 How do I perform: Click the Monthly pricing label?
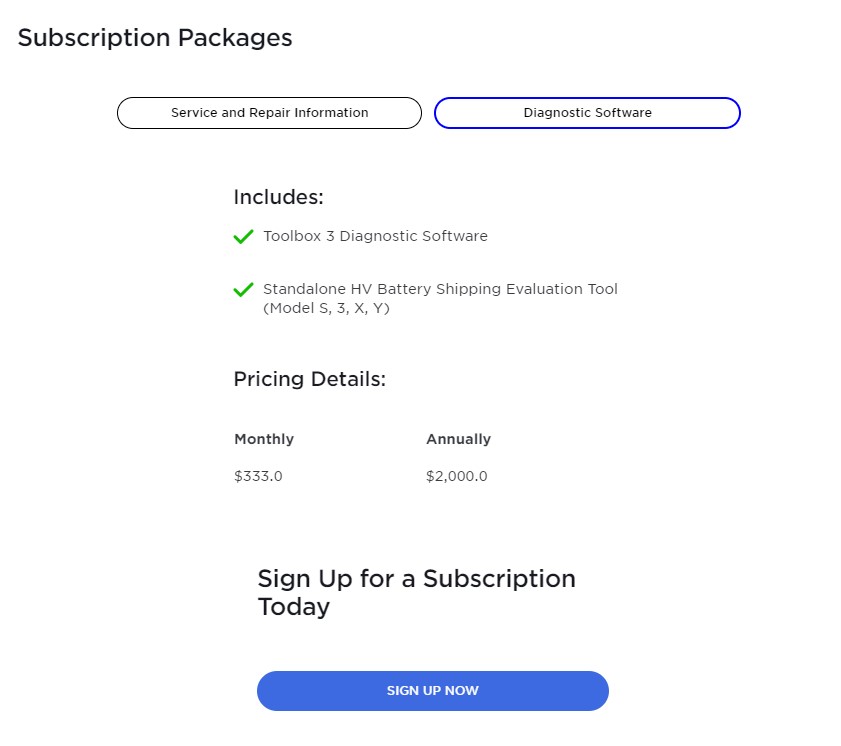pos(264,439)
